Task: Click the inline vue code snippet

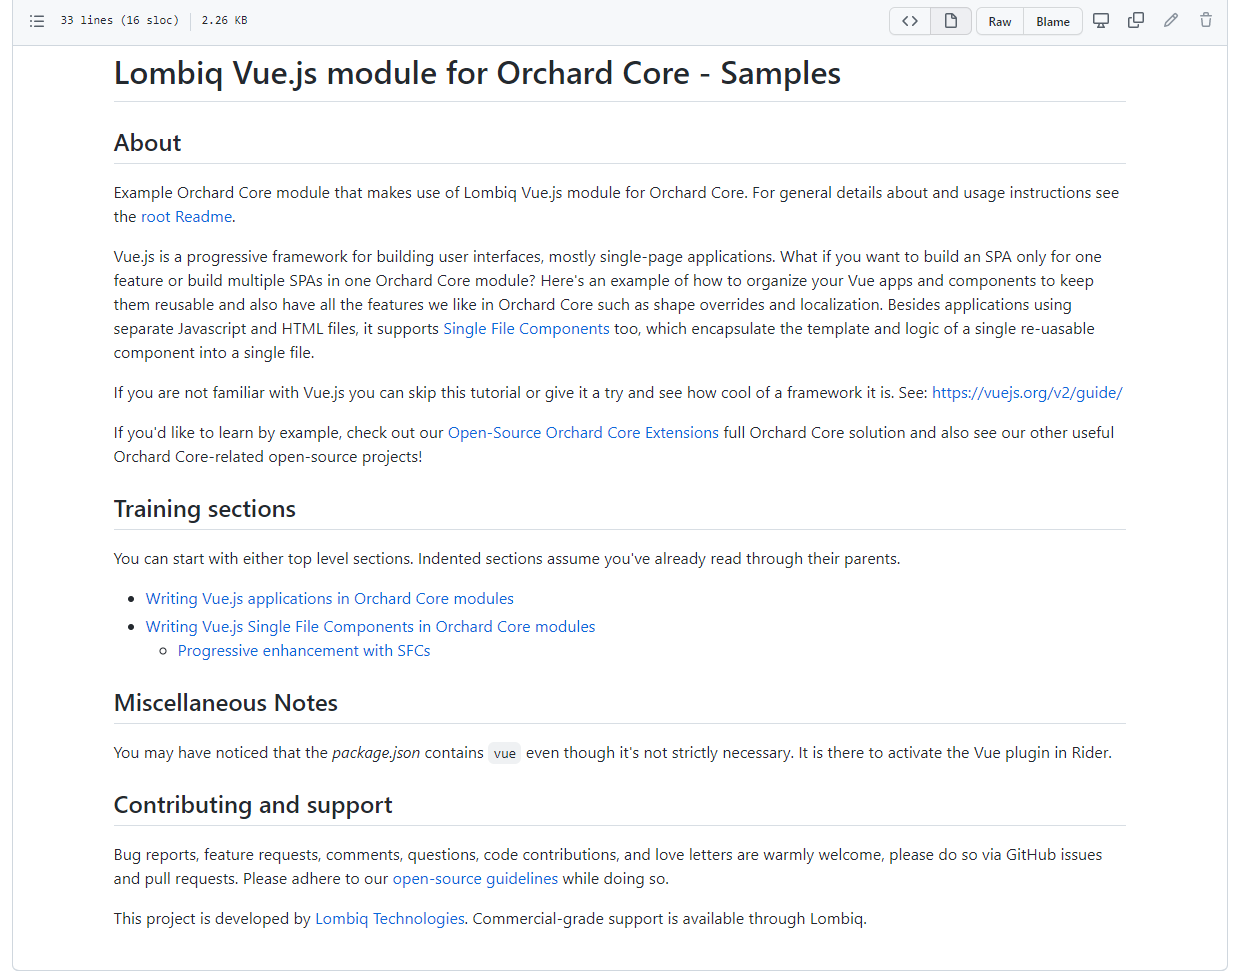Action: [x=505, y=754]
